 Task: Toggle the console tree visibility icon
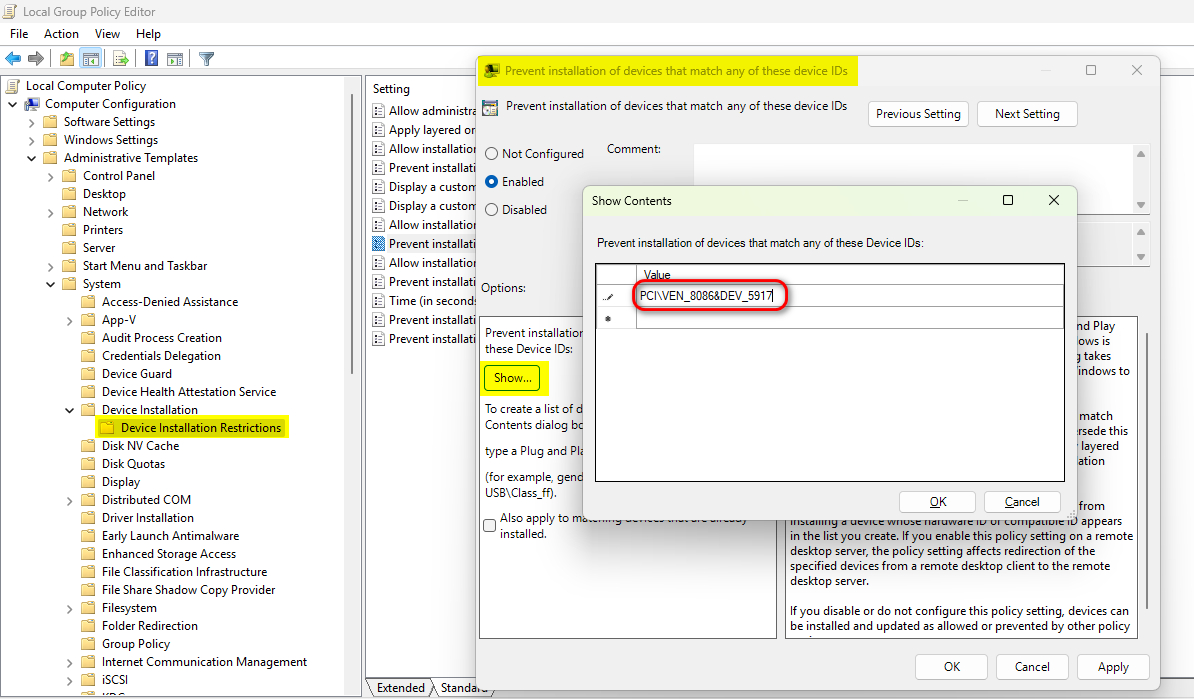pyautogui.click(x=90, y=58)
